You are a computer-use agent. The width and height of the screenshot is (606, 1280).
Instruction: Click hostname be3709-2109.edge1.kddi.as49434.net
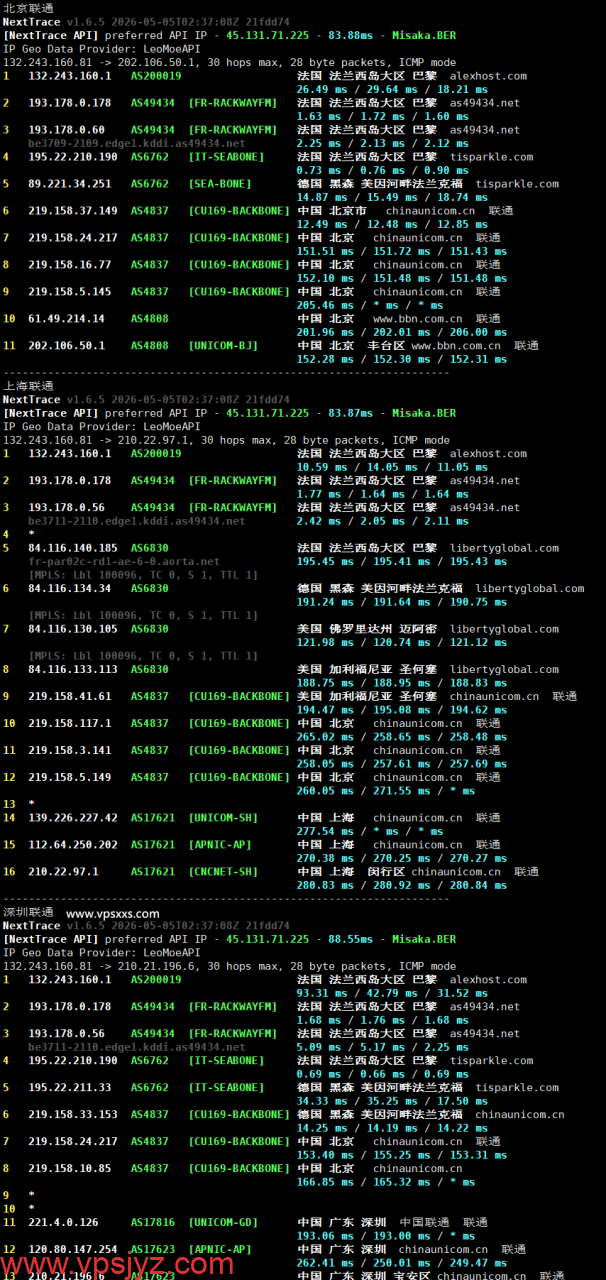[136, 144]
